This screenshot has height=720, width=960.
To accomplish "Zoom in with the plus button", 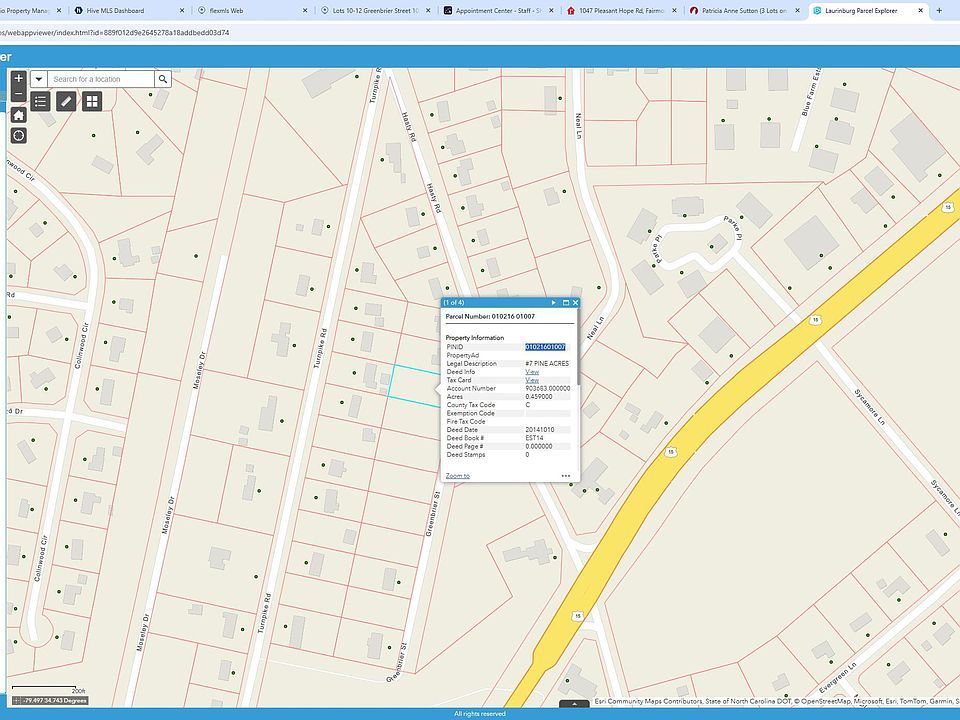I will pyautogui.click(x=18, y=78).
